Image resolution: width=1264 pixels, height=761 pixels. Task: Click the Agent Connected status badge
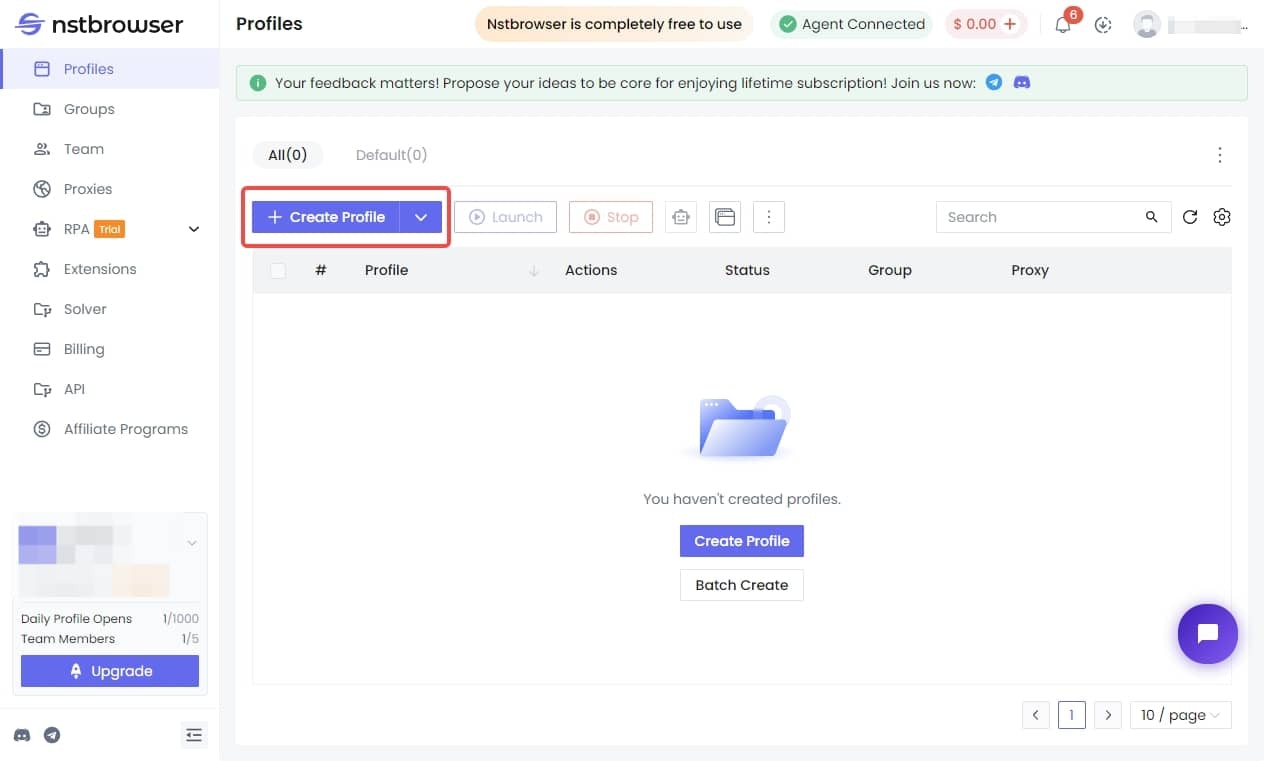pyautogui.click(x=852, y=24)
